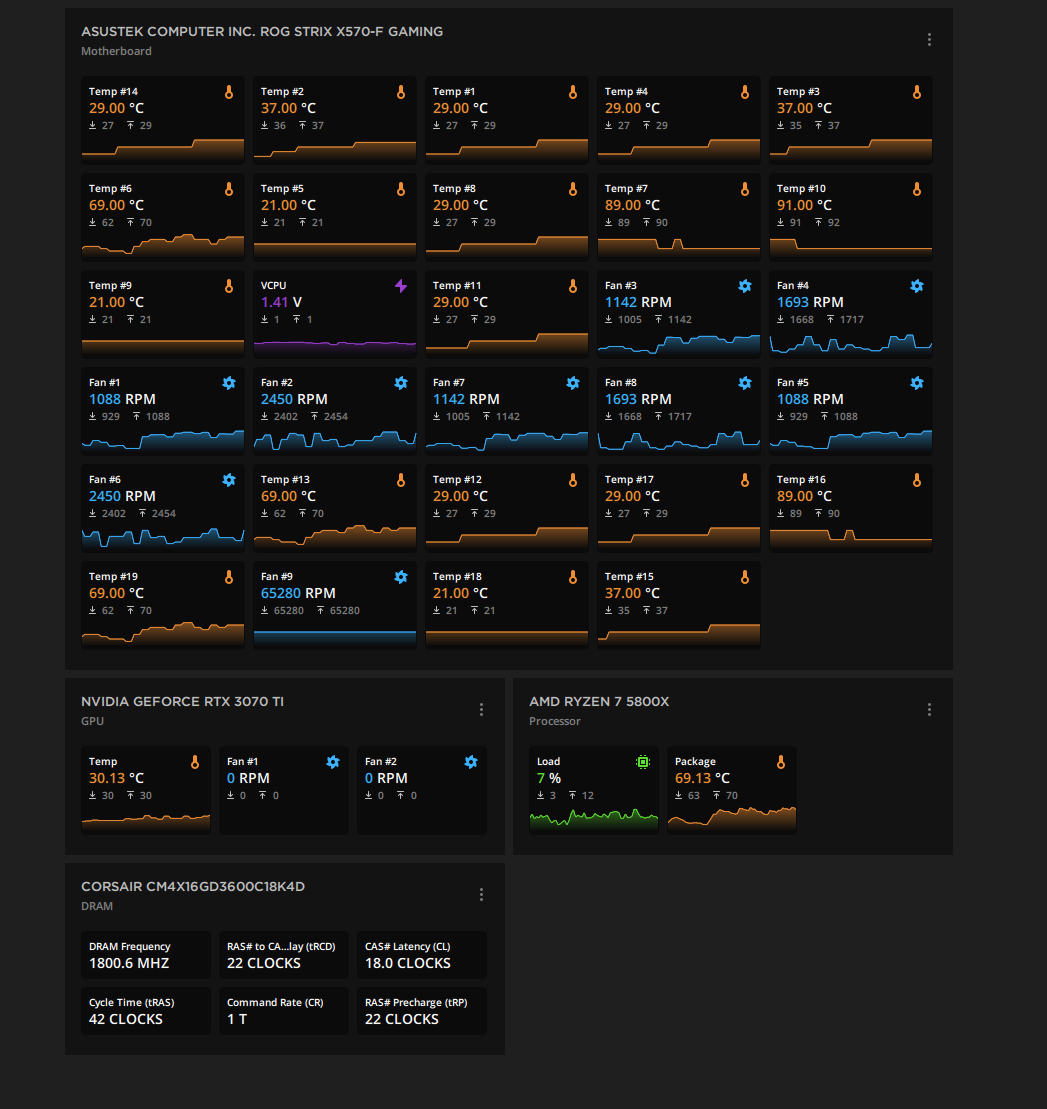Click the fan icon on Fan #8 card

click(744, 383)
